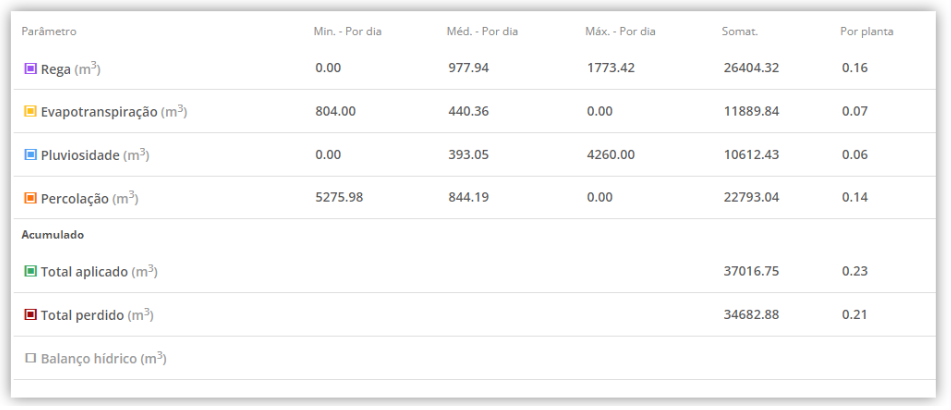
Task: Enable the Balanço hídrico checkbox
Action: 30,358
